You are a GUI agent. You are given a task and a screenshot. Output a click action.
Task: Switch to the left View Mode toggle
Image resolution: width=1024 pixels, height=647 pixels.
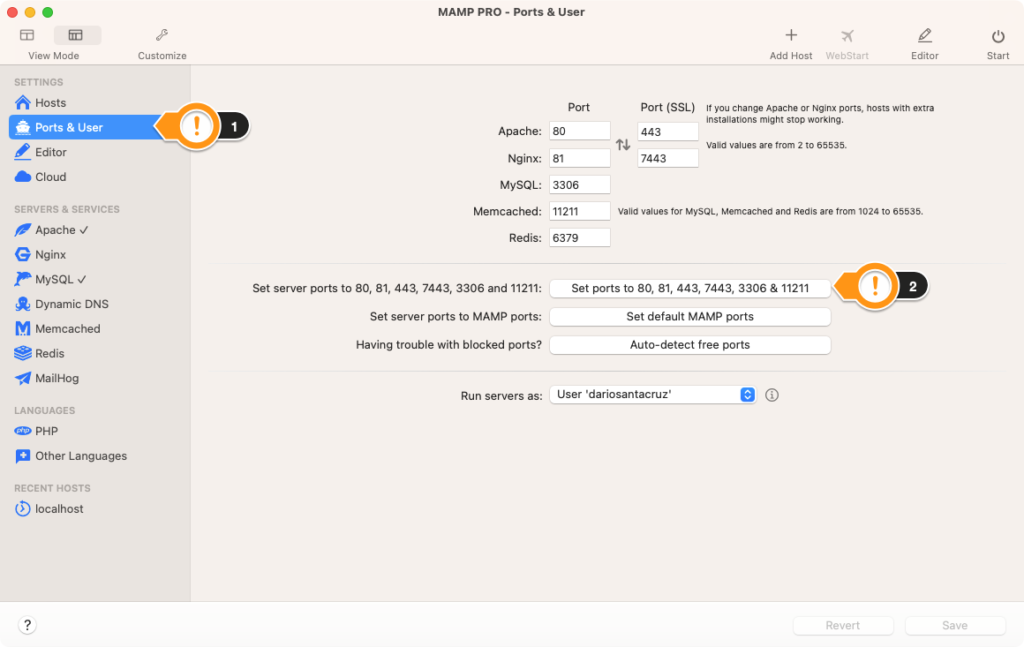click(28, 35)
